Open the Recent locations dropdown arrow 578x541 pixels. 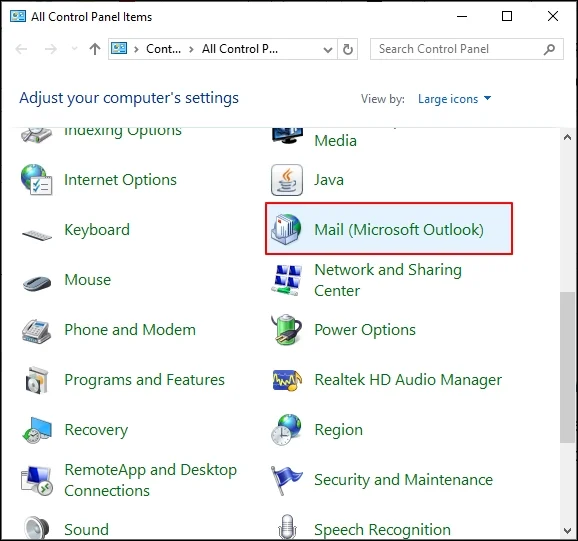pos(74,49)
